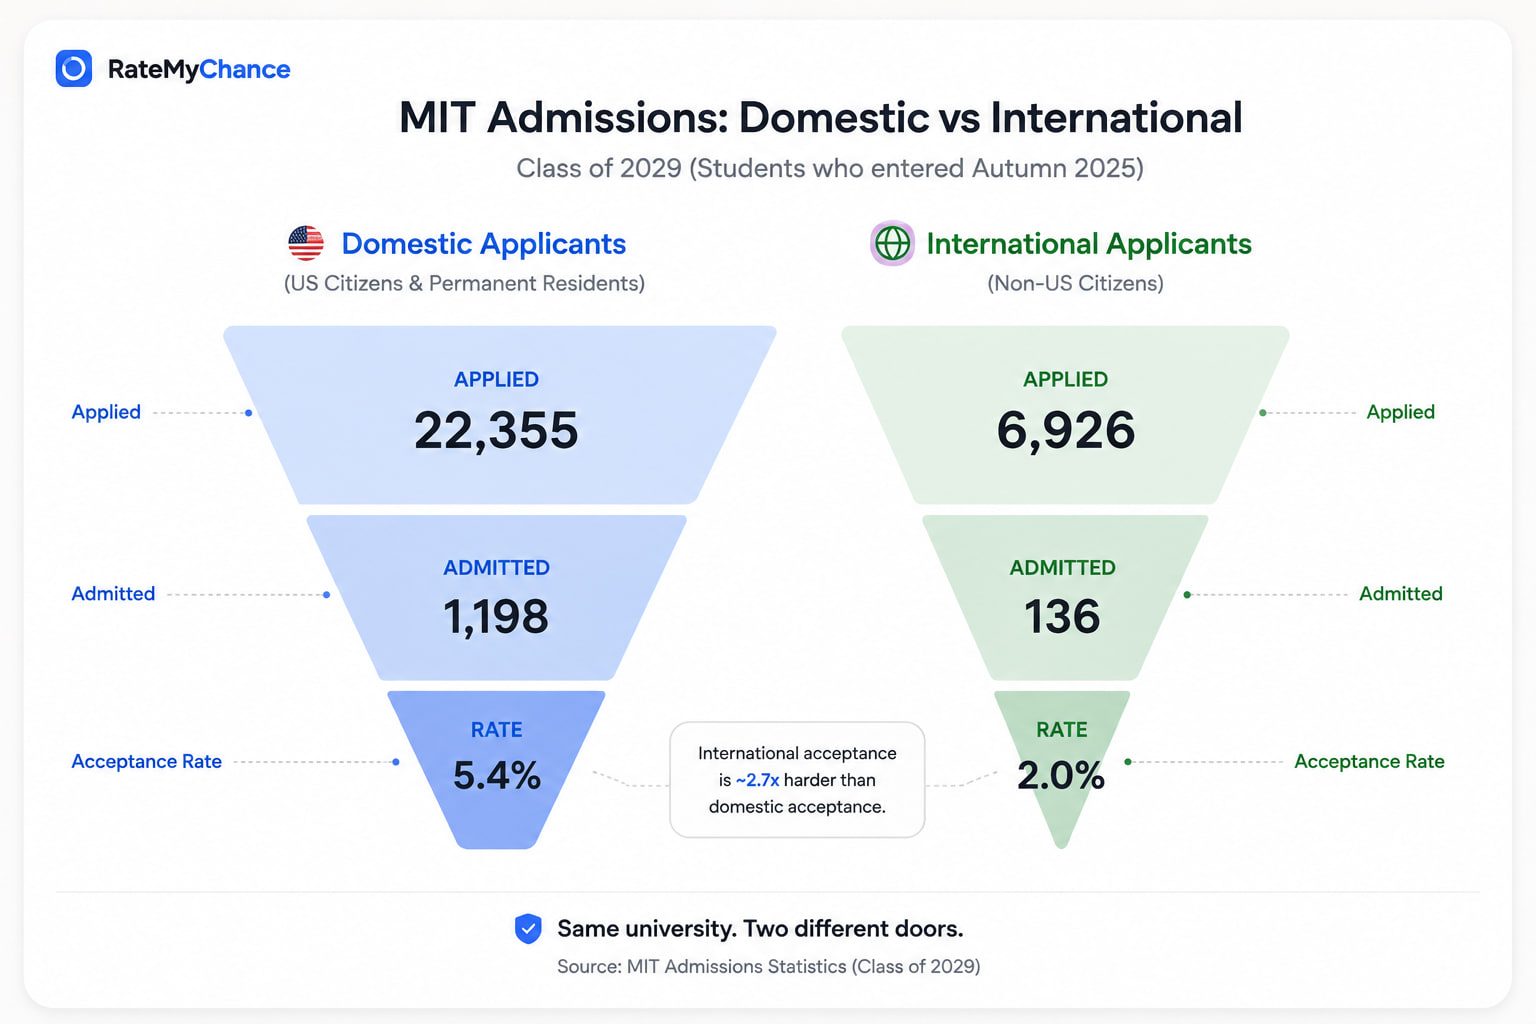Viewport: 1536px width, 1024px height.
Task: Click the green 'Acceptance Rate' side label
Action: (x=1370, y=762)
